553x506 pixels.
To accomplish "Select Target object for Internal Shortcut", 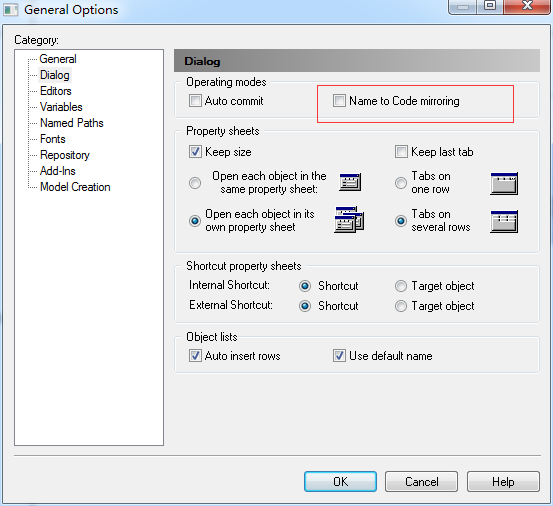I will pyautogui.click(x=401, y=286).
